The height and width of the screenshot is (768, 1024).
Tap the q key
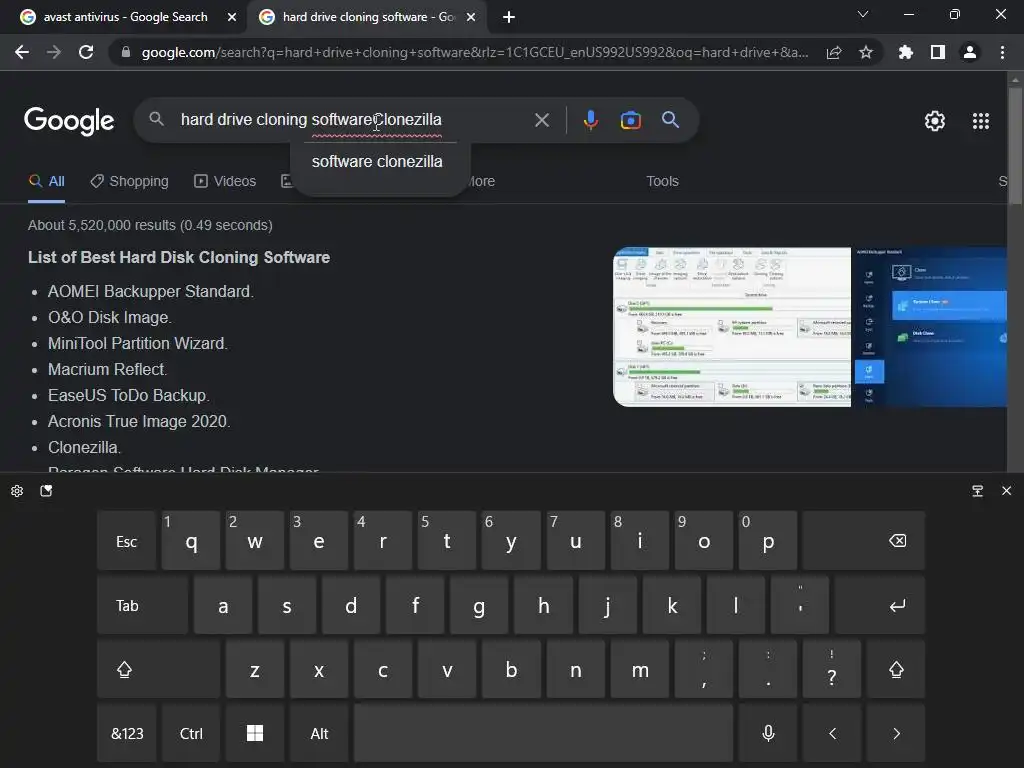(191, 541)
